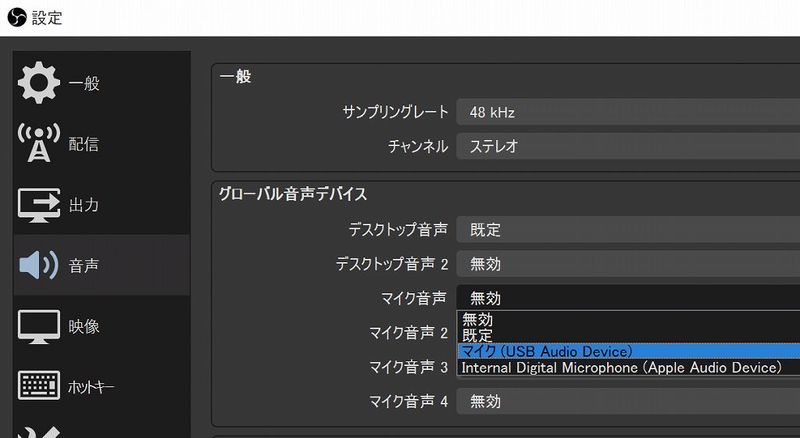Open the wrench tools icon below ホットキー
Viewport: 800px width, 438px height.
click(x=39, y=432)
